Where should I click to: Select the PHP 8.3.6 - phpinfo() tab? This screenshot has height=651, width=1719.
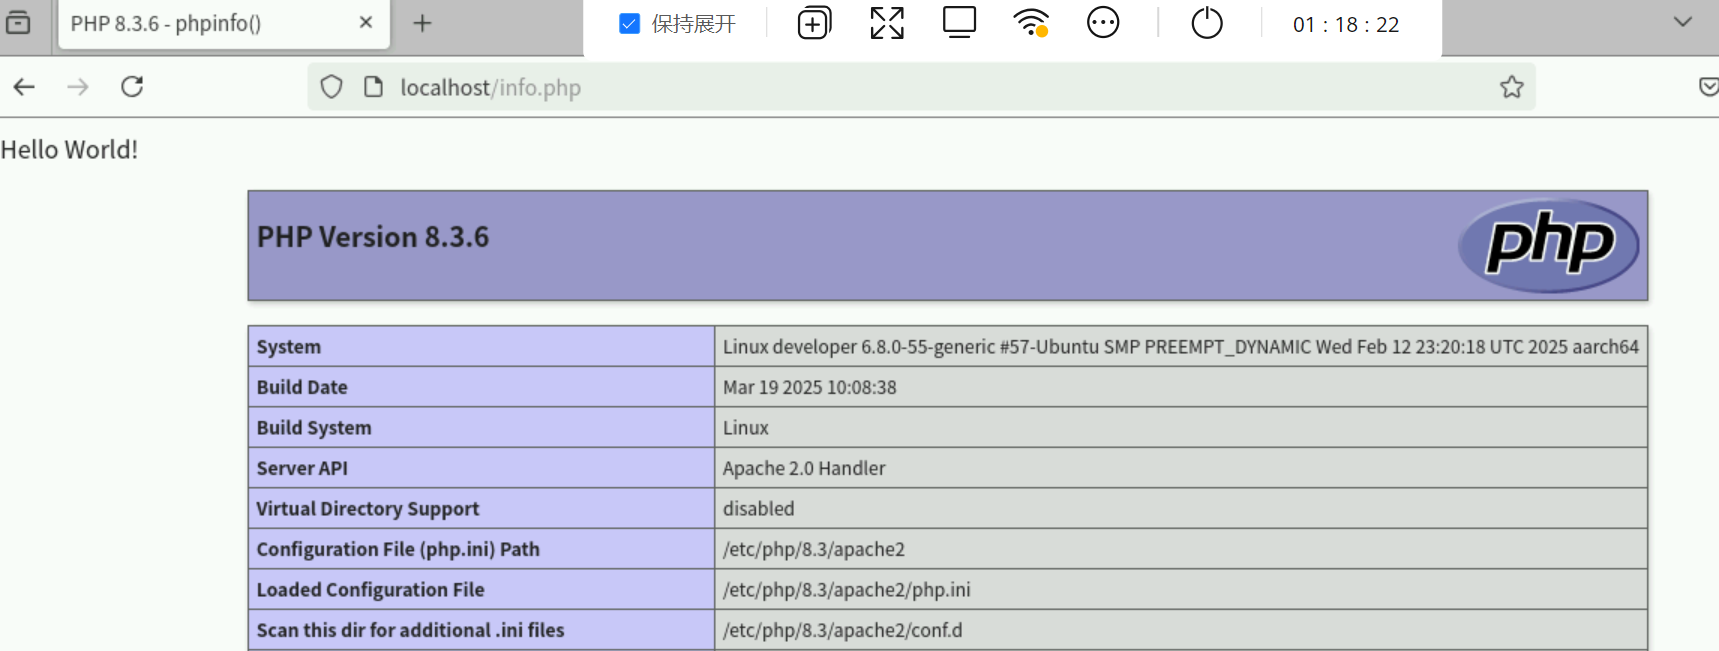point(223,24)
